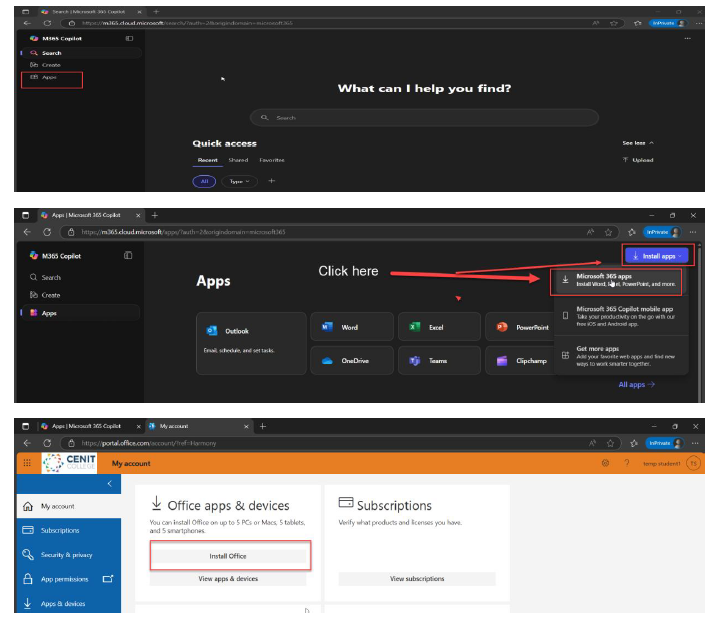Click the vertical scrollbar in the Apps window
This screenshot has height=631, width=711.
click(700, 322)
